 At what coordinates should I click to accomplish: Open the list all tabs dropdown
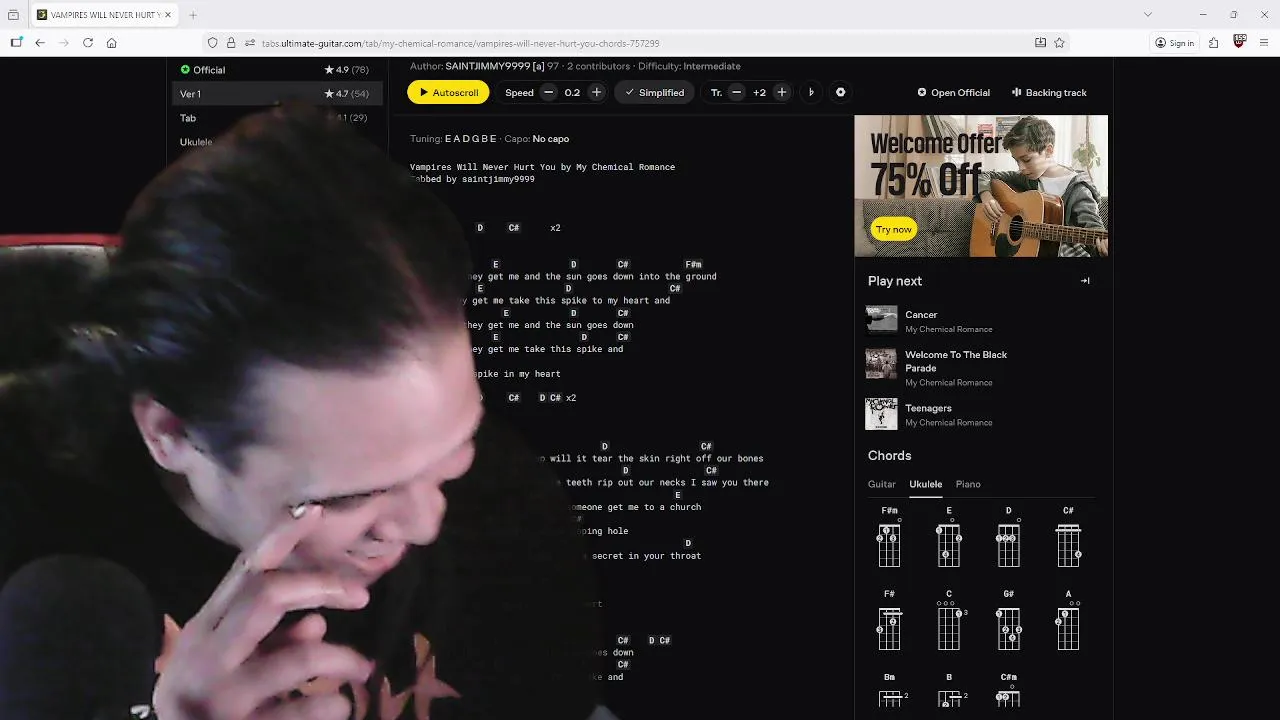[1147, 15]
